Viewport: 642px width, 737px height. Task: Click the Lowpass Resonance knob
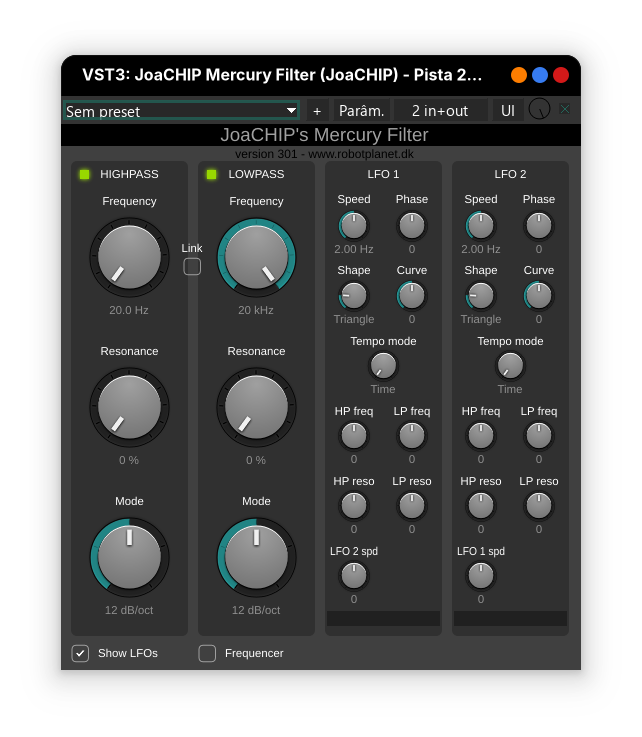(256, 407)
